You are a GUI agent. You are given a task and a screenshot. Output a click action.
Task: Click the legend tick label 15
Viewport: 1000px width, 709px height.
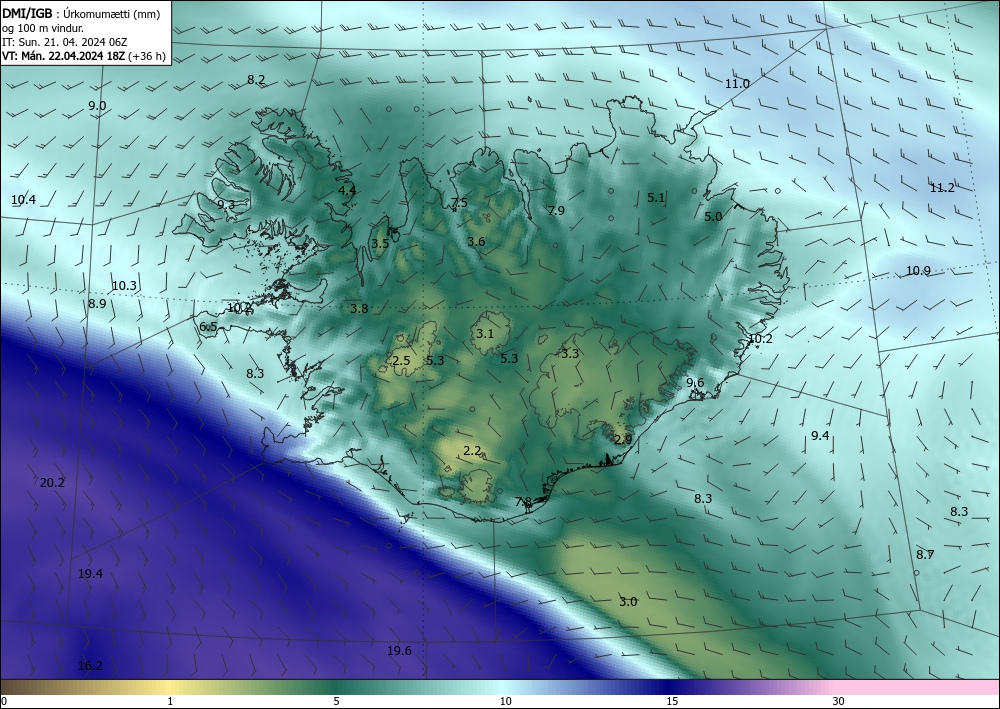[x=672, y=702]
